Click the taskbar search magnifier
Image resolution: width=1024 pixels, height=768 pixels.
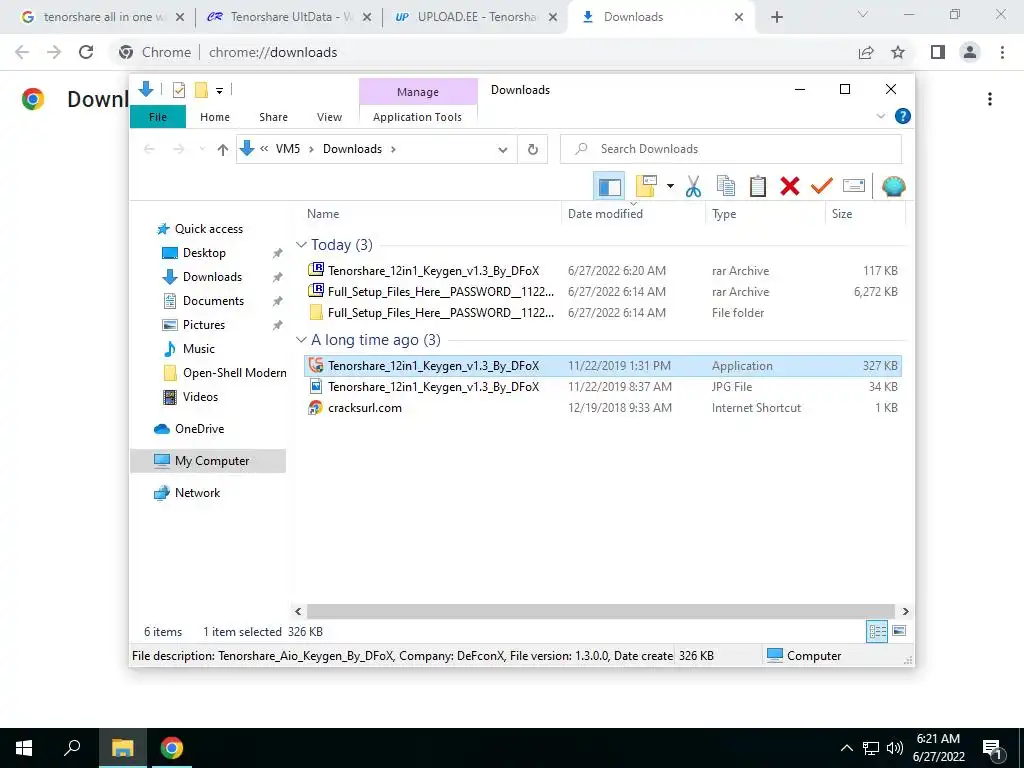72,748
